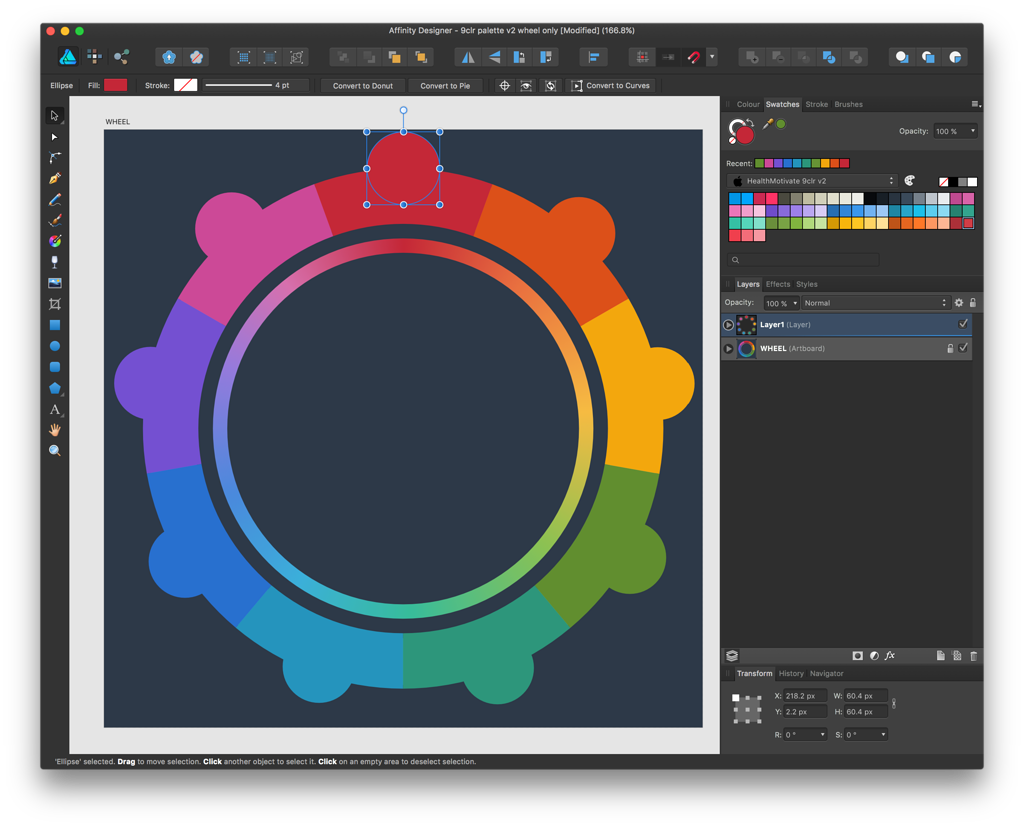Select the Pen tool in the toolbar
This screenshot has width=1024, height=827.
coord(55,178)
